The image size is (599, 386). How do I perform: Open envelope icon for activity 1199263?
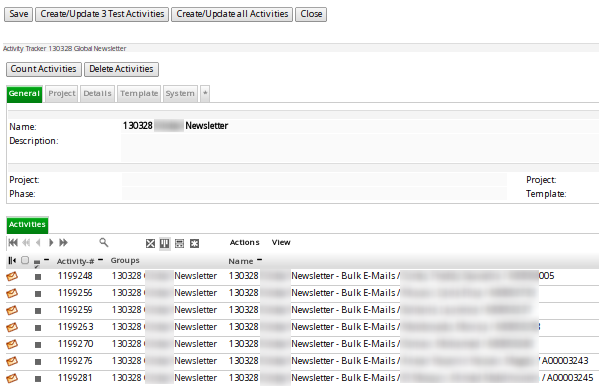(x=12, y=328)
